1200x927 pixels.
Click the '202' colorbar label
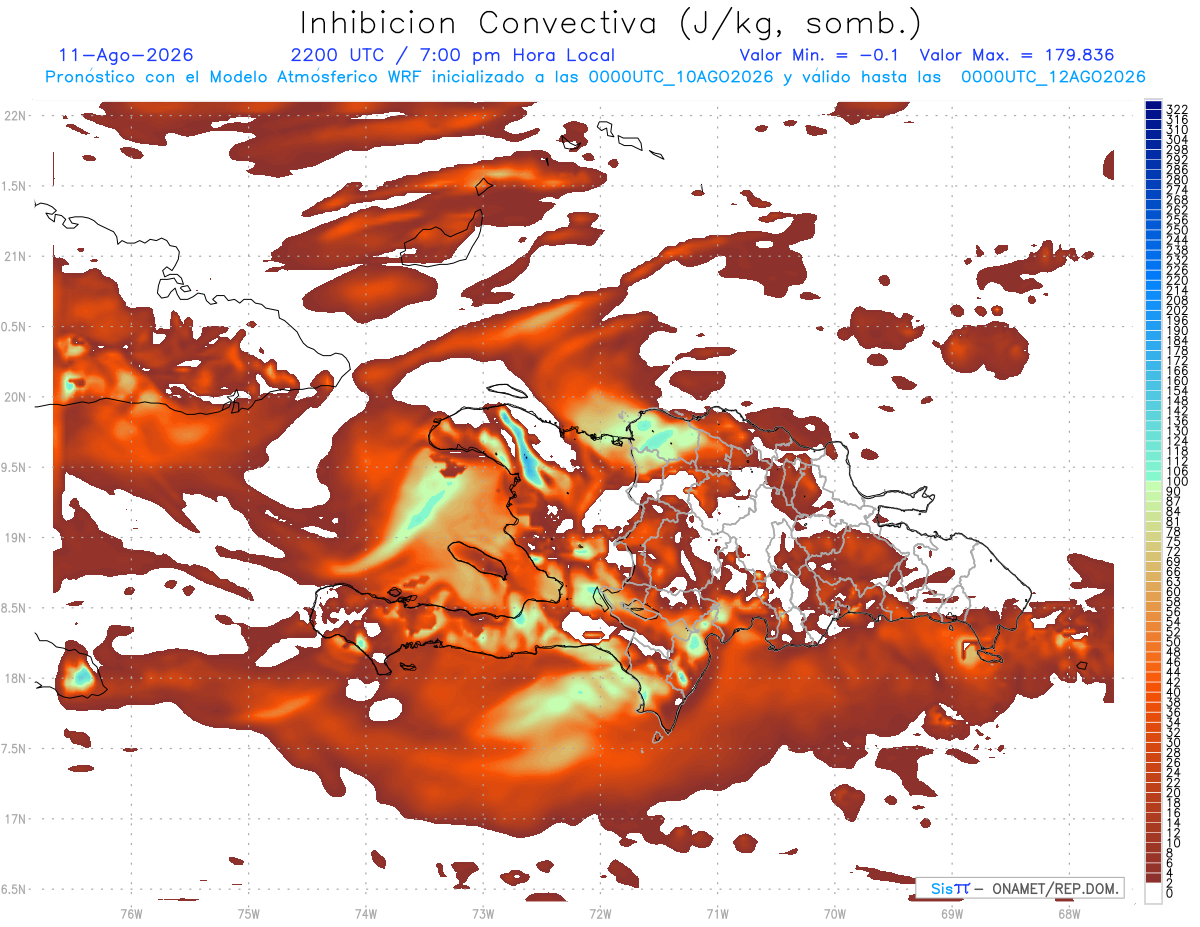[x=1177, y=310]
